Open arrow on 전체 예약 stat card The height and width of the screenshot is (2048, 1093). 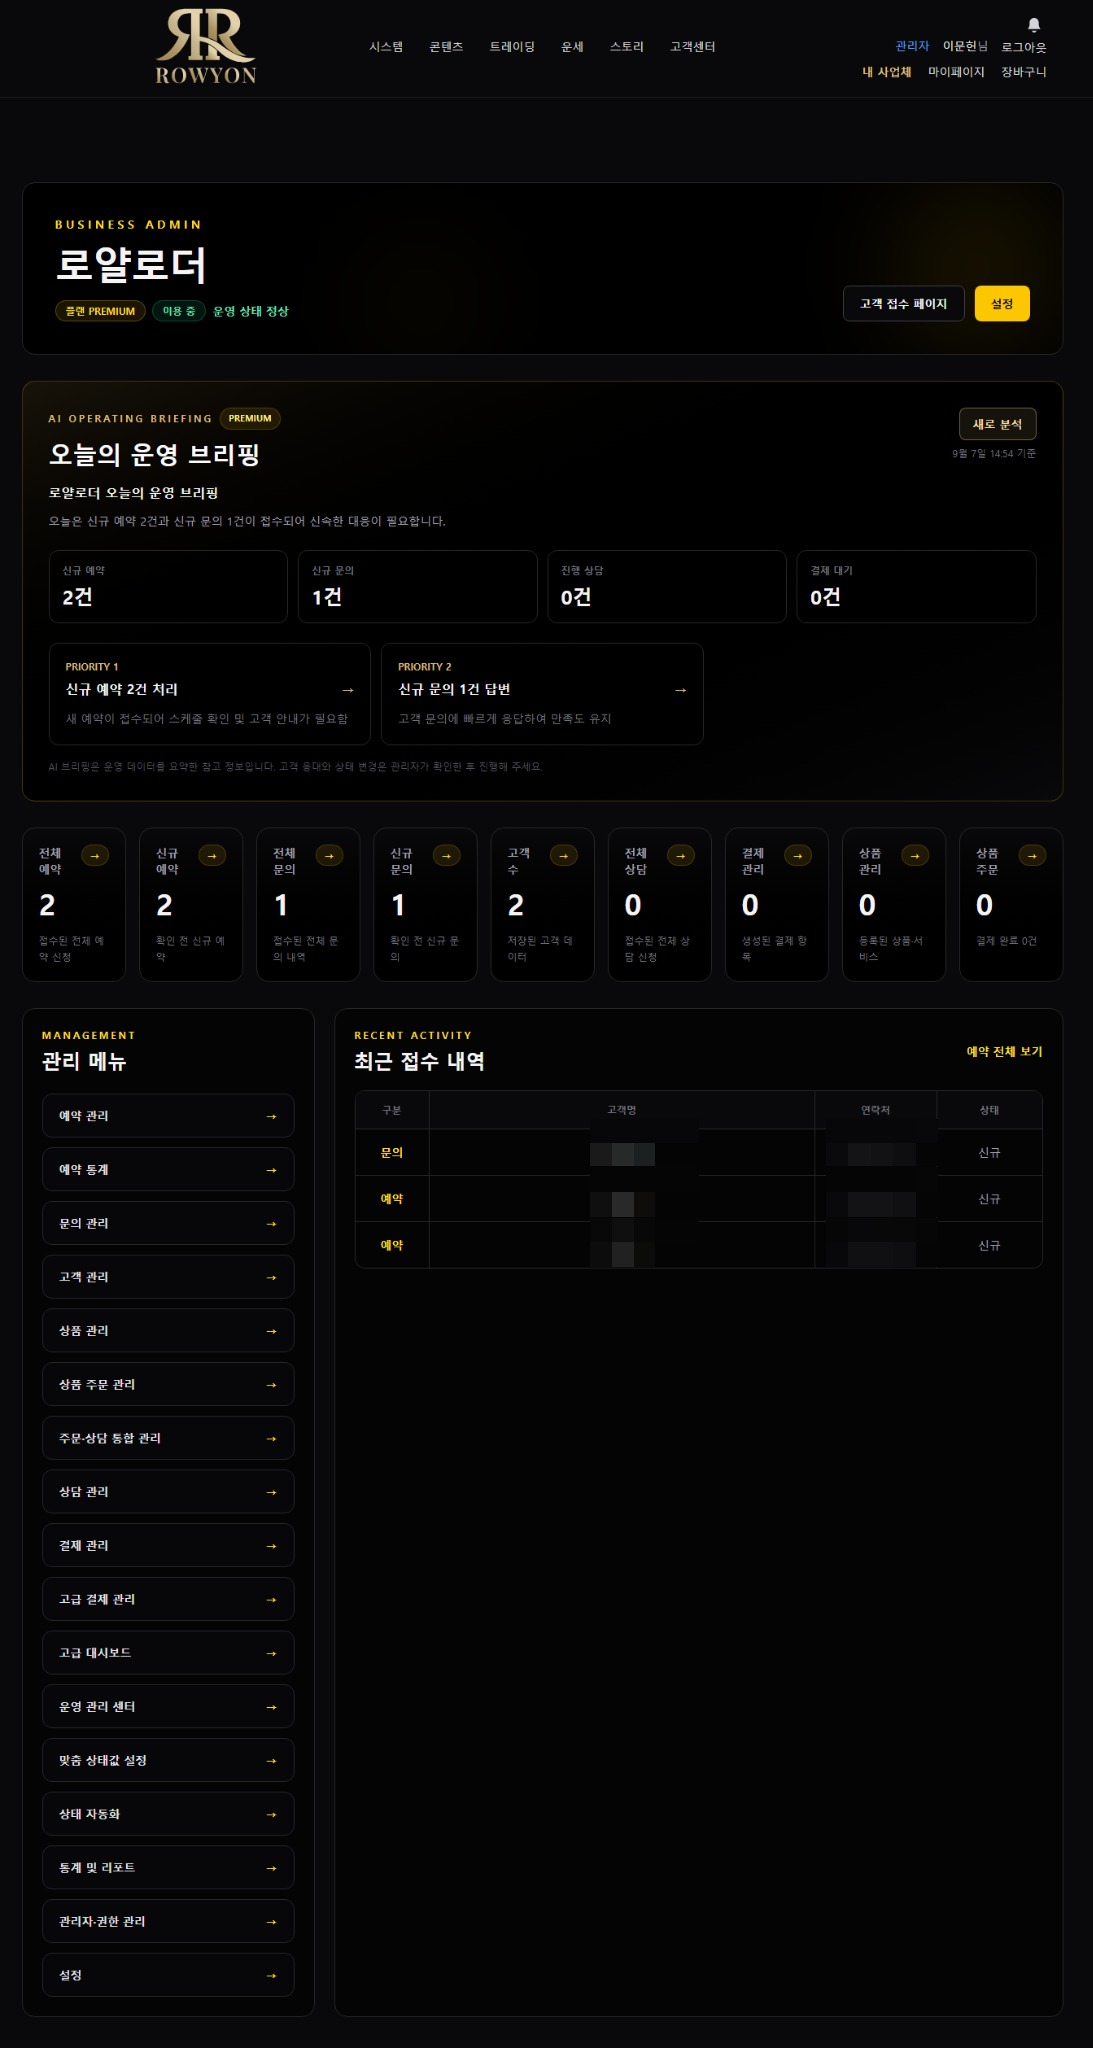point(95,856)
